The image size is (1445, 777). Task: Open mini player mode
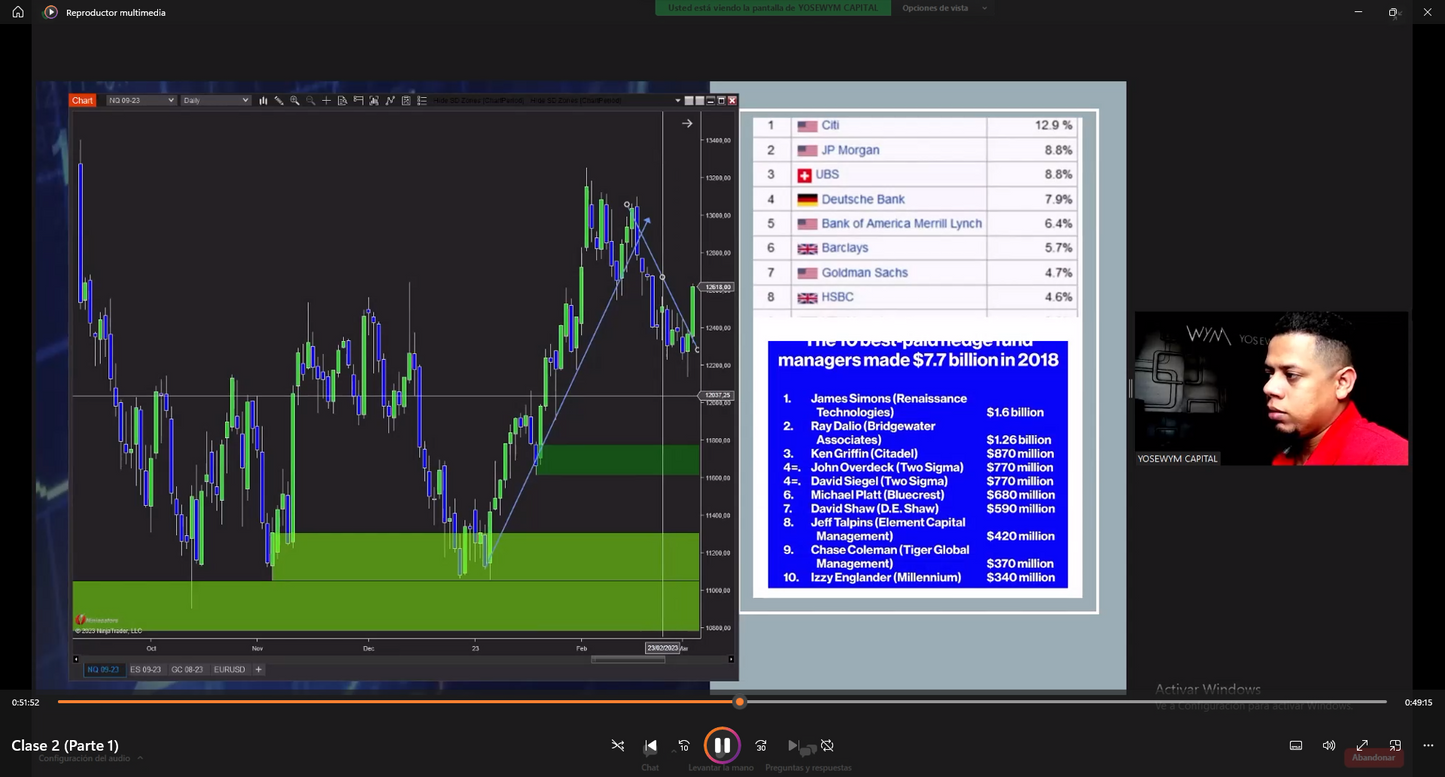[1395, 746]
